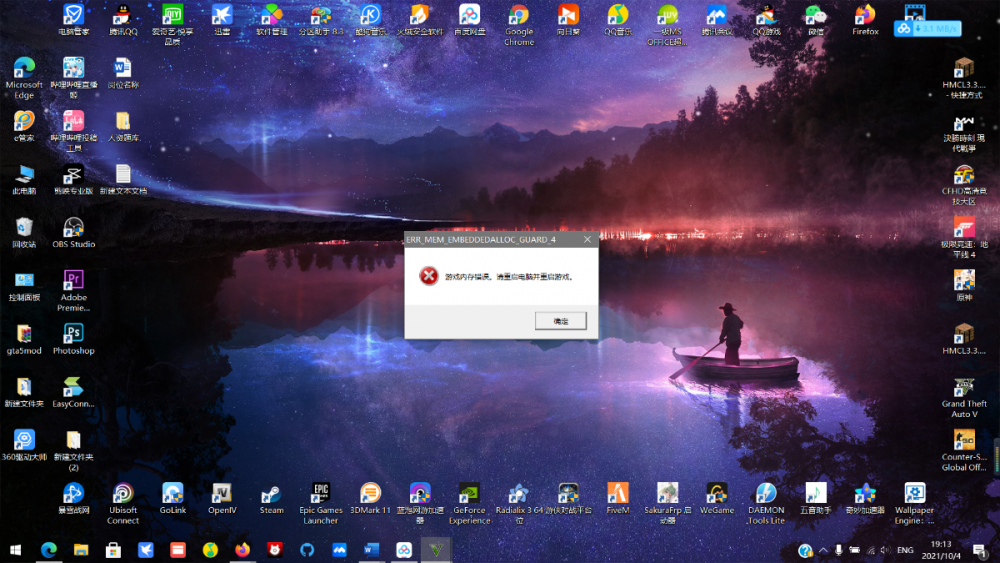Open taskbar clock showing 19:13
The image size is (1000, 563).
click(942, 550)
